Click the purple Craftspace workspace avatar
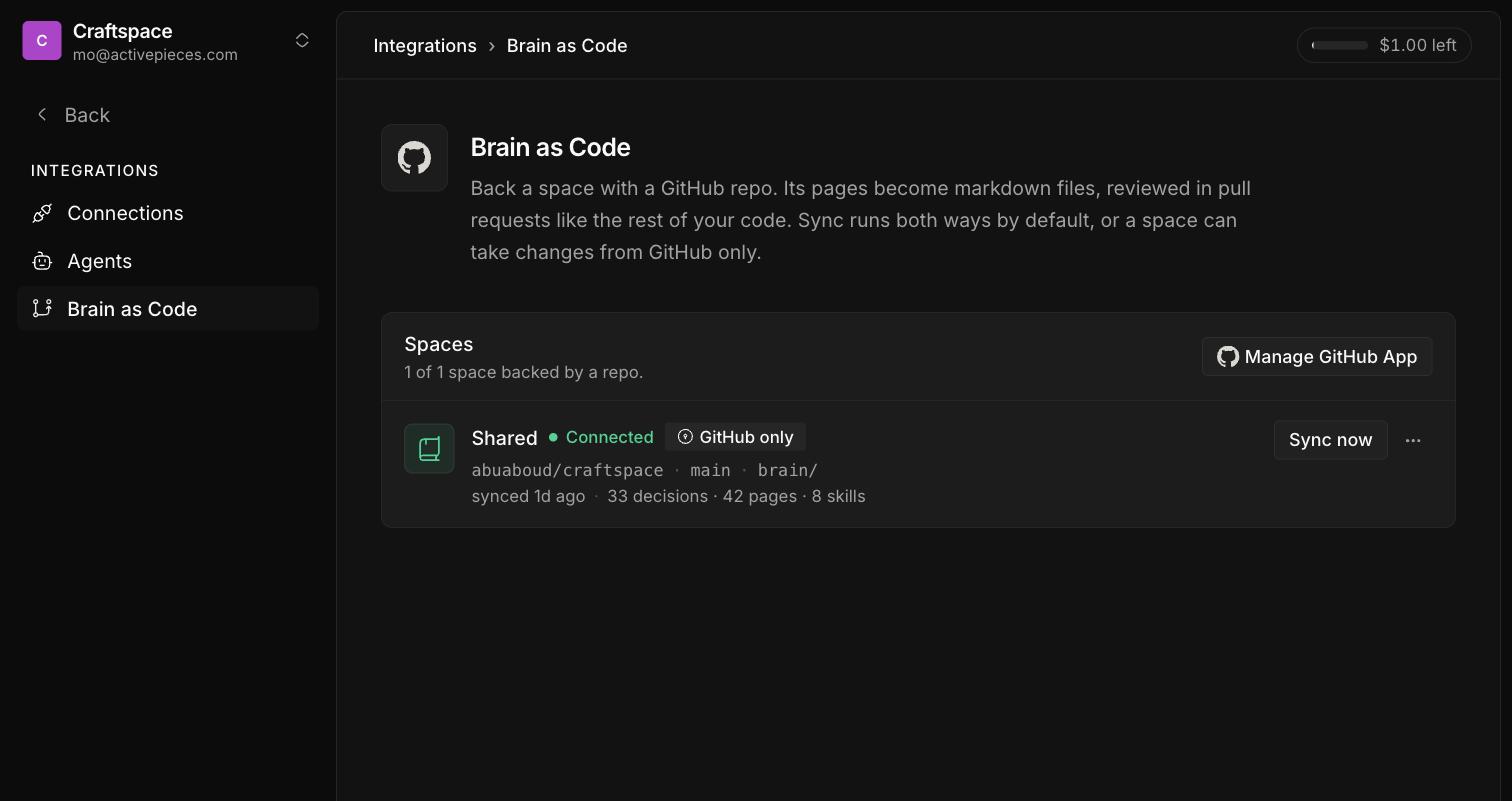1512x801 pixels. pyautogui.click(x=42, y=41)
